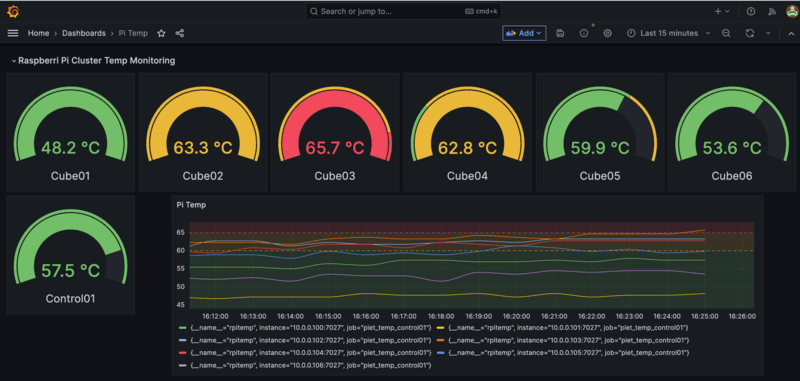Viewport: 800px width, 381px height.
Task: Click the Cube04 label
Action: pos(467,176)
